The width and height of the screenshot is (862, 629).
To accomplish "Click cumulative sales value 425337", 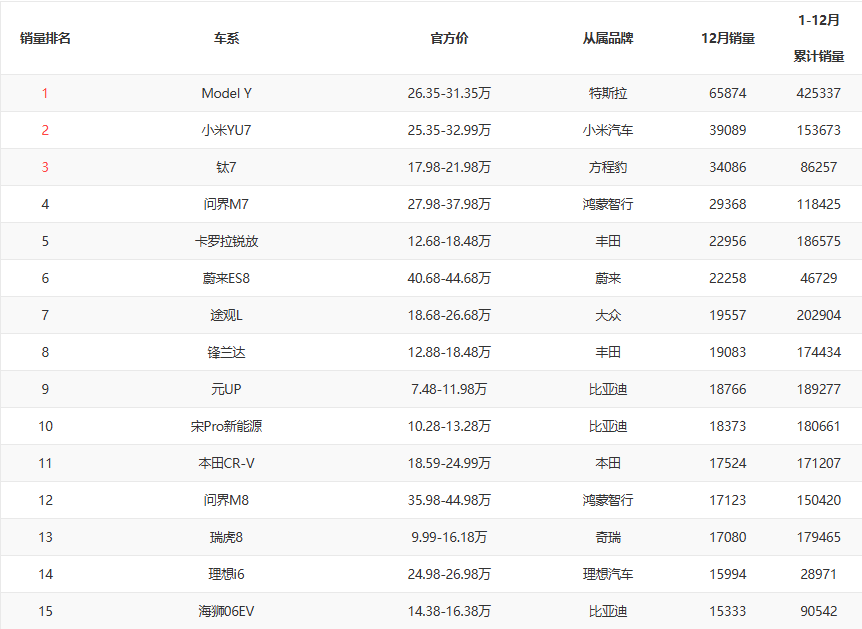I will click(819, 93).
